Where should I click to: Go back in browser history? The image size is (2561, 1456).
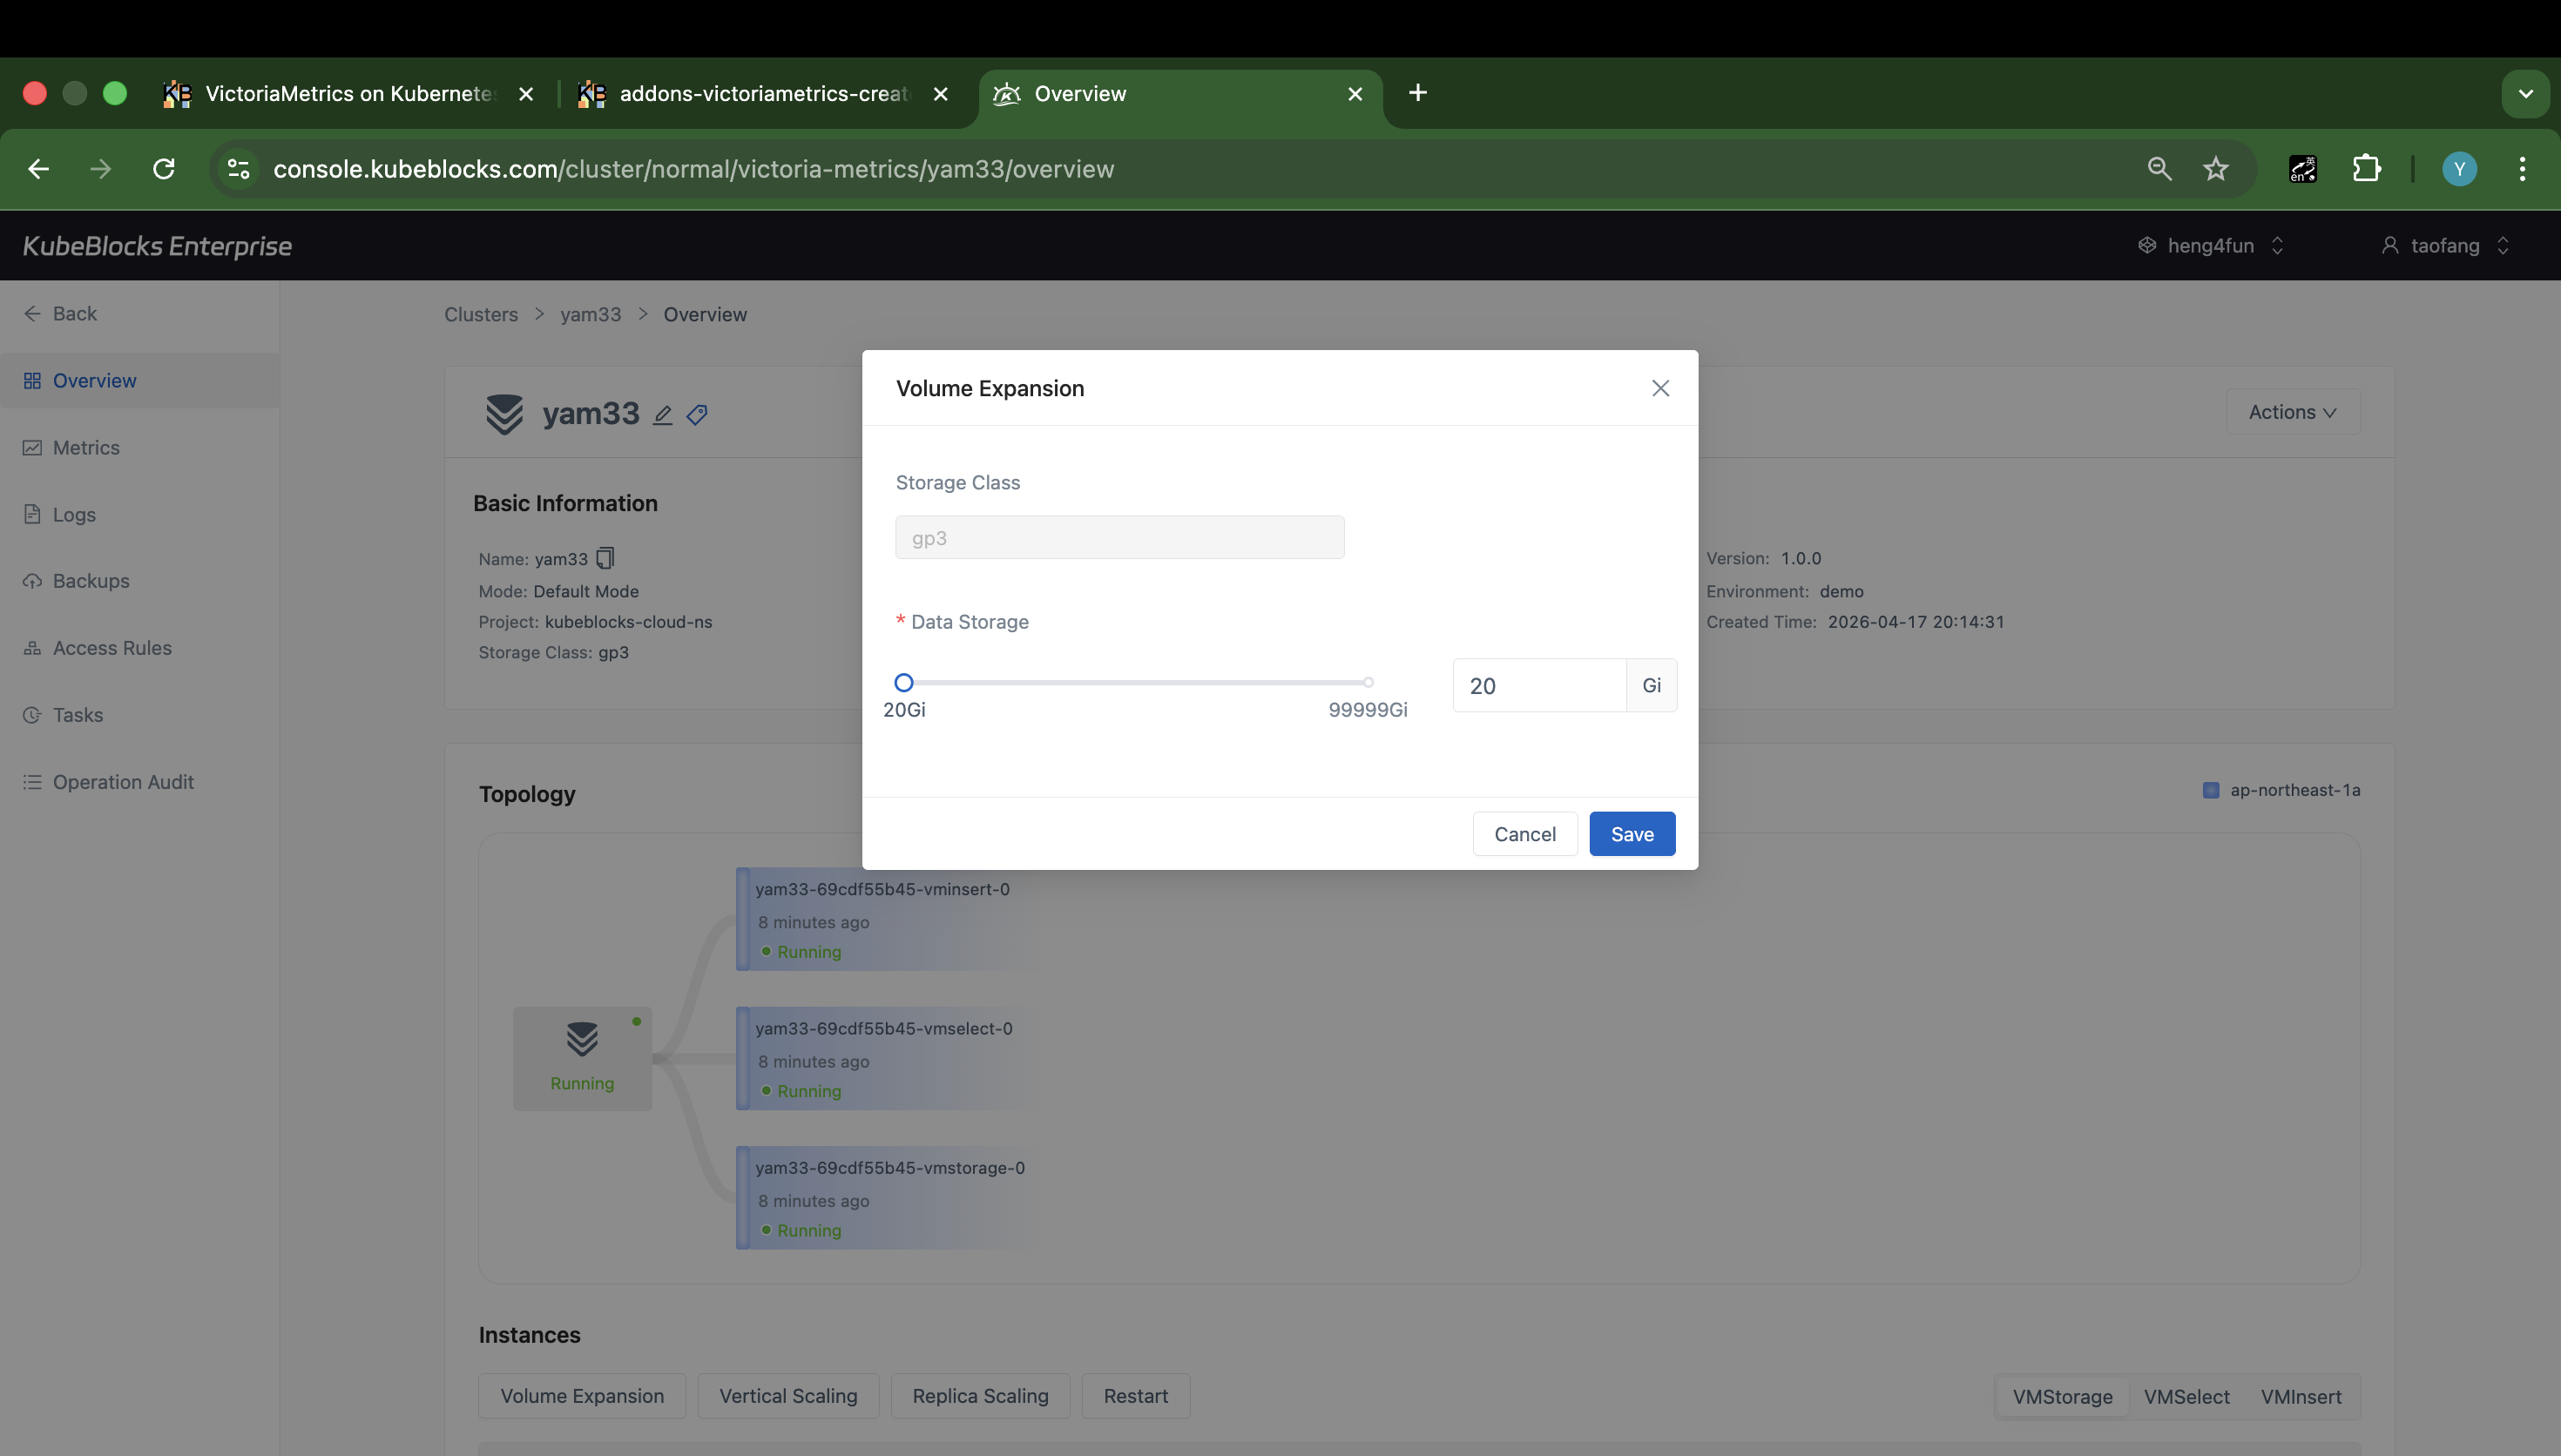[x=38, y=169]
